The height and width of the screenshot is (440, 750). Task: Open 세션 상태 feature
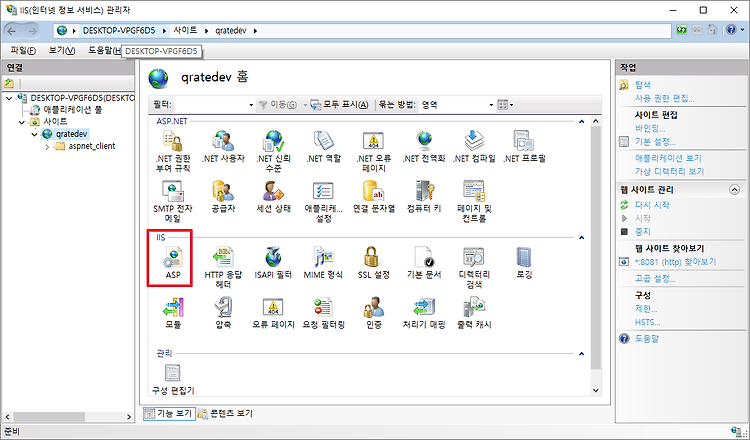273,197
